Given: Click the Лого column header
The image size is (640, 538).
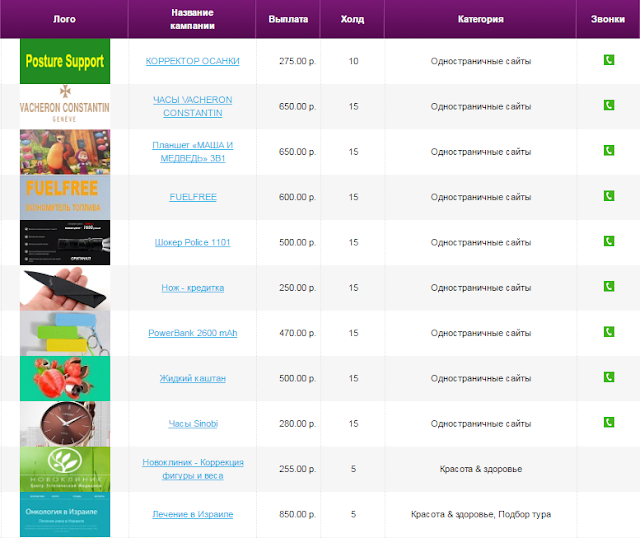Looking at the screenshot, I should click(64, 19).
